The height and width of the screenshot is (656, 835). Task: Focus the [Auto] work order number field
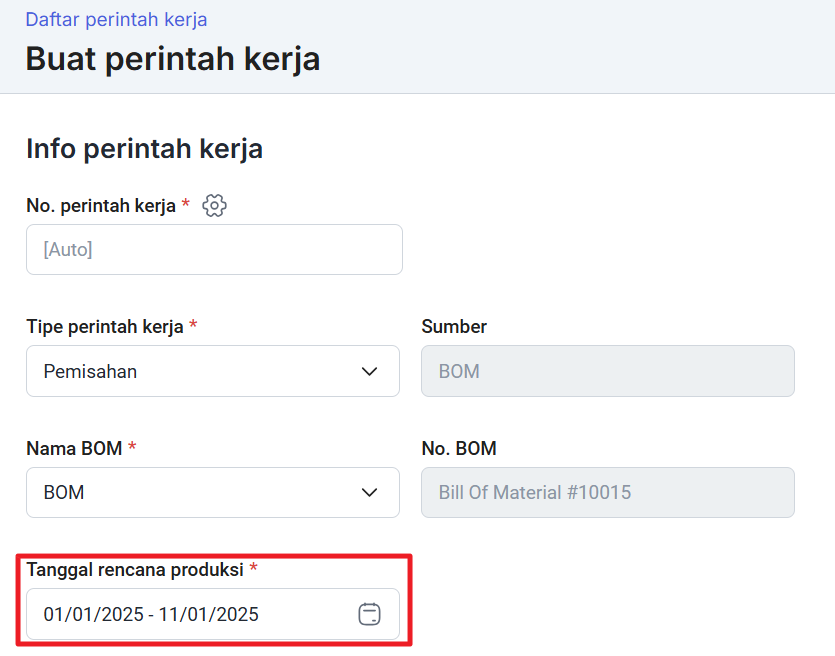point(214,249)
